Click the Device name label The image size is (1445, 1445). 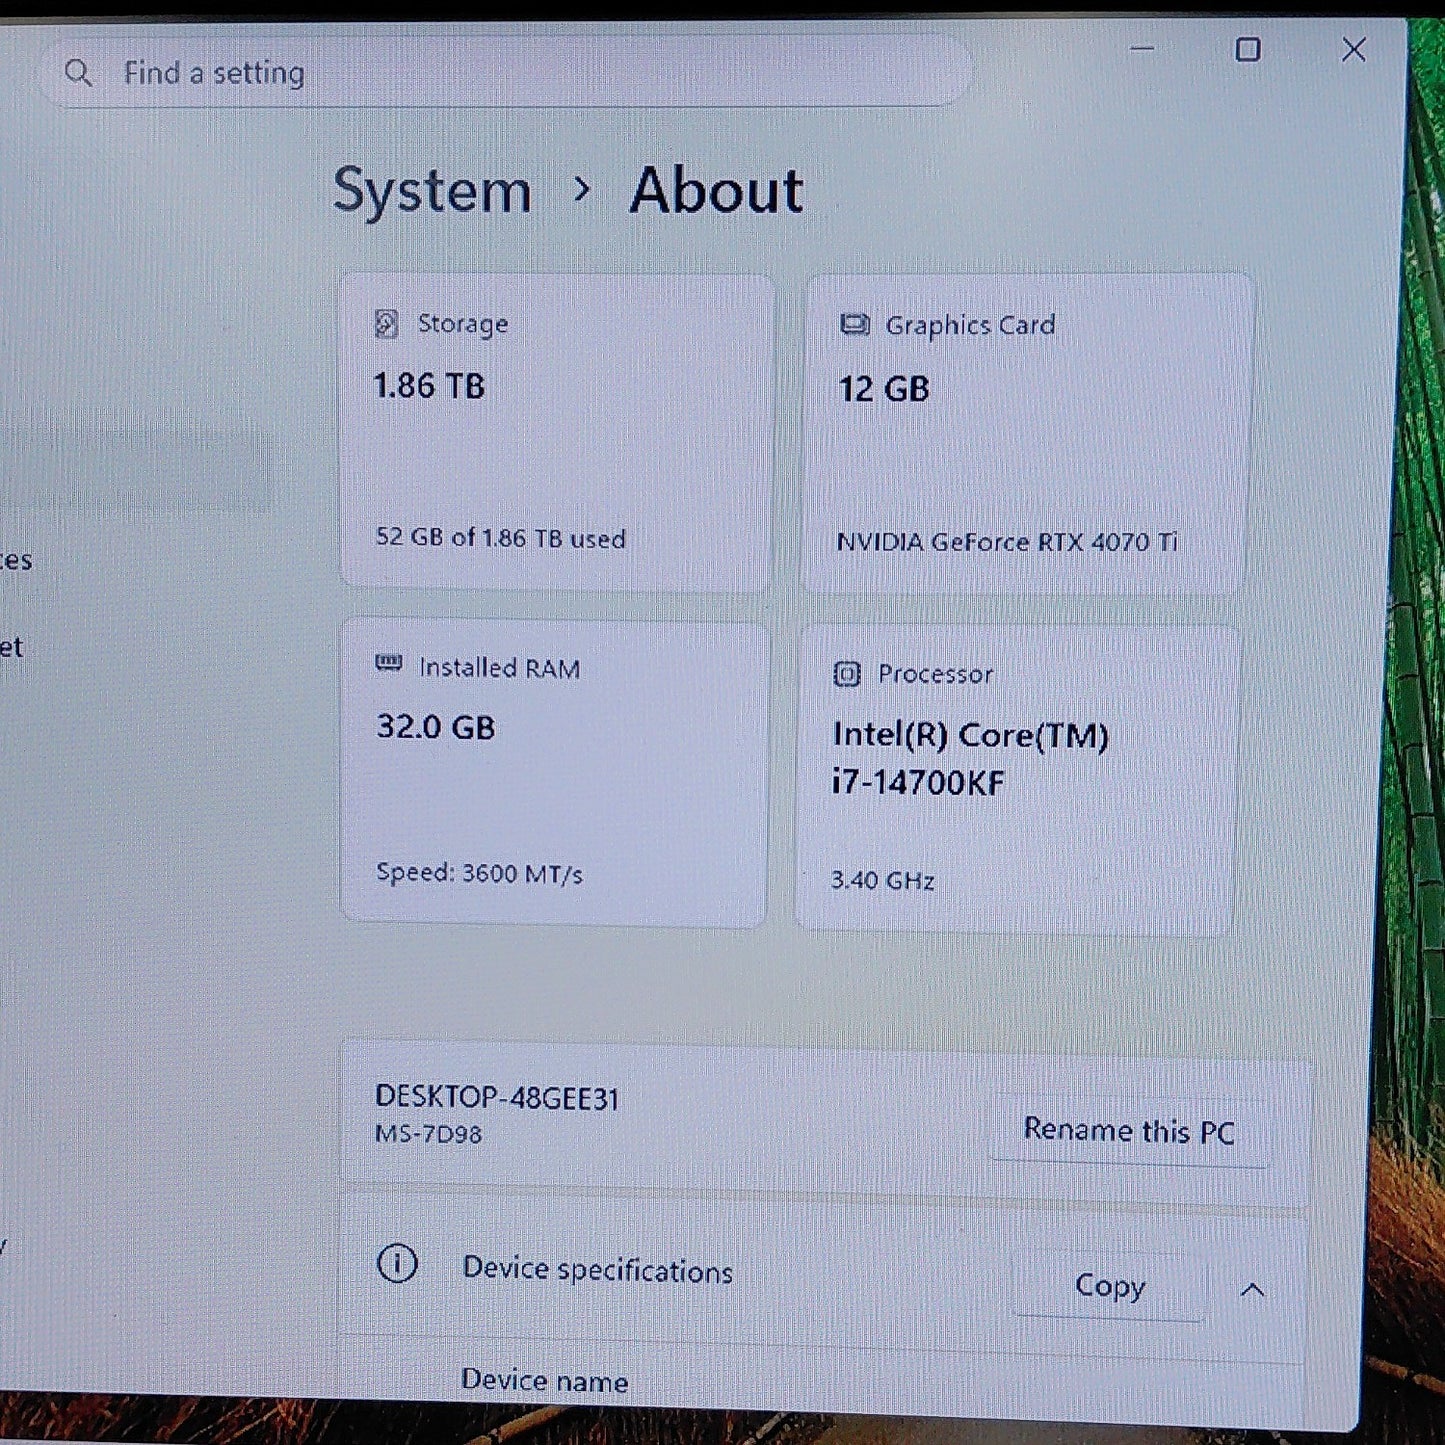tap(545, 1381)
